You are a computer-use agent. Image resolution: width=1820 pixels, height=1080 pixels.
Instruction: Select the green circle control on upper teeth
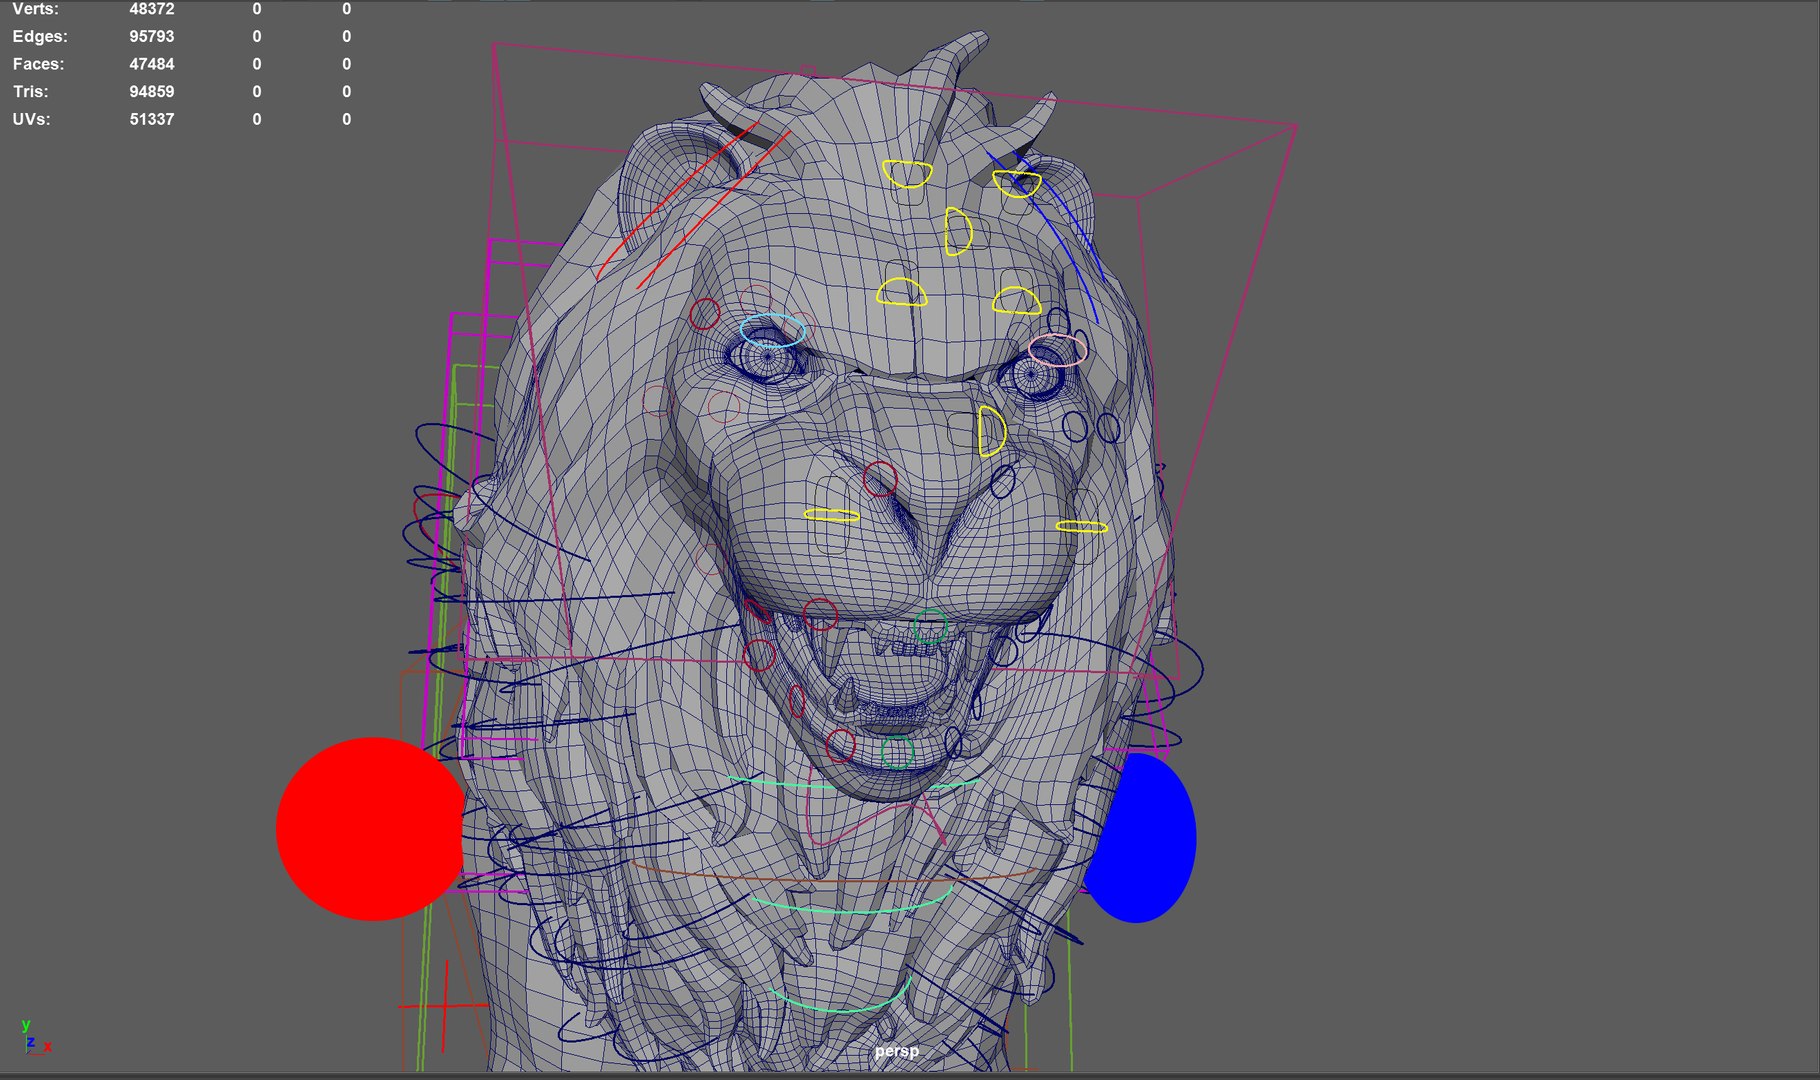931,626
